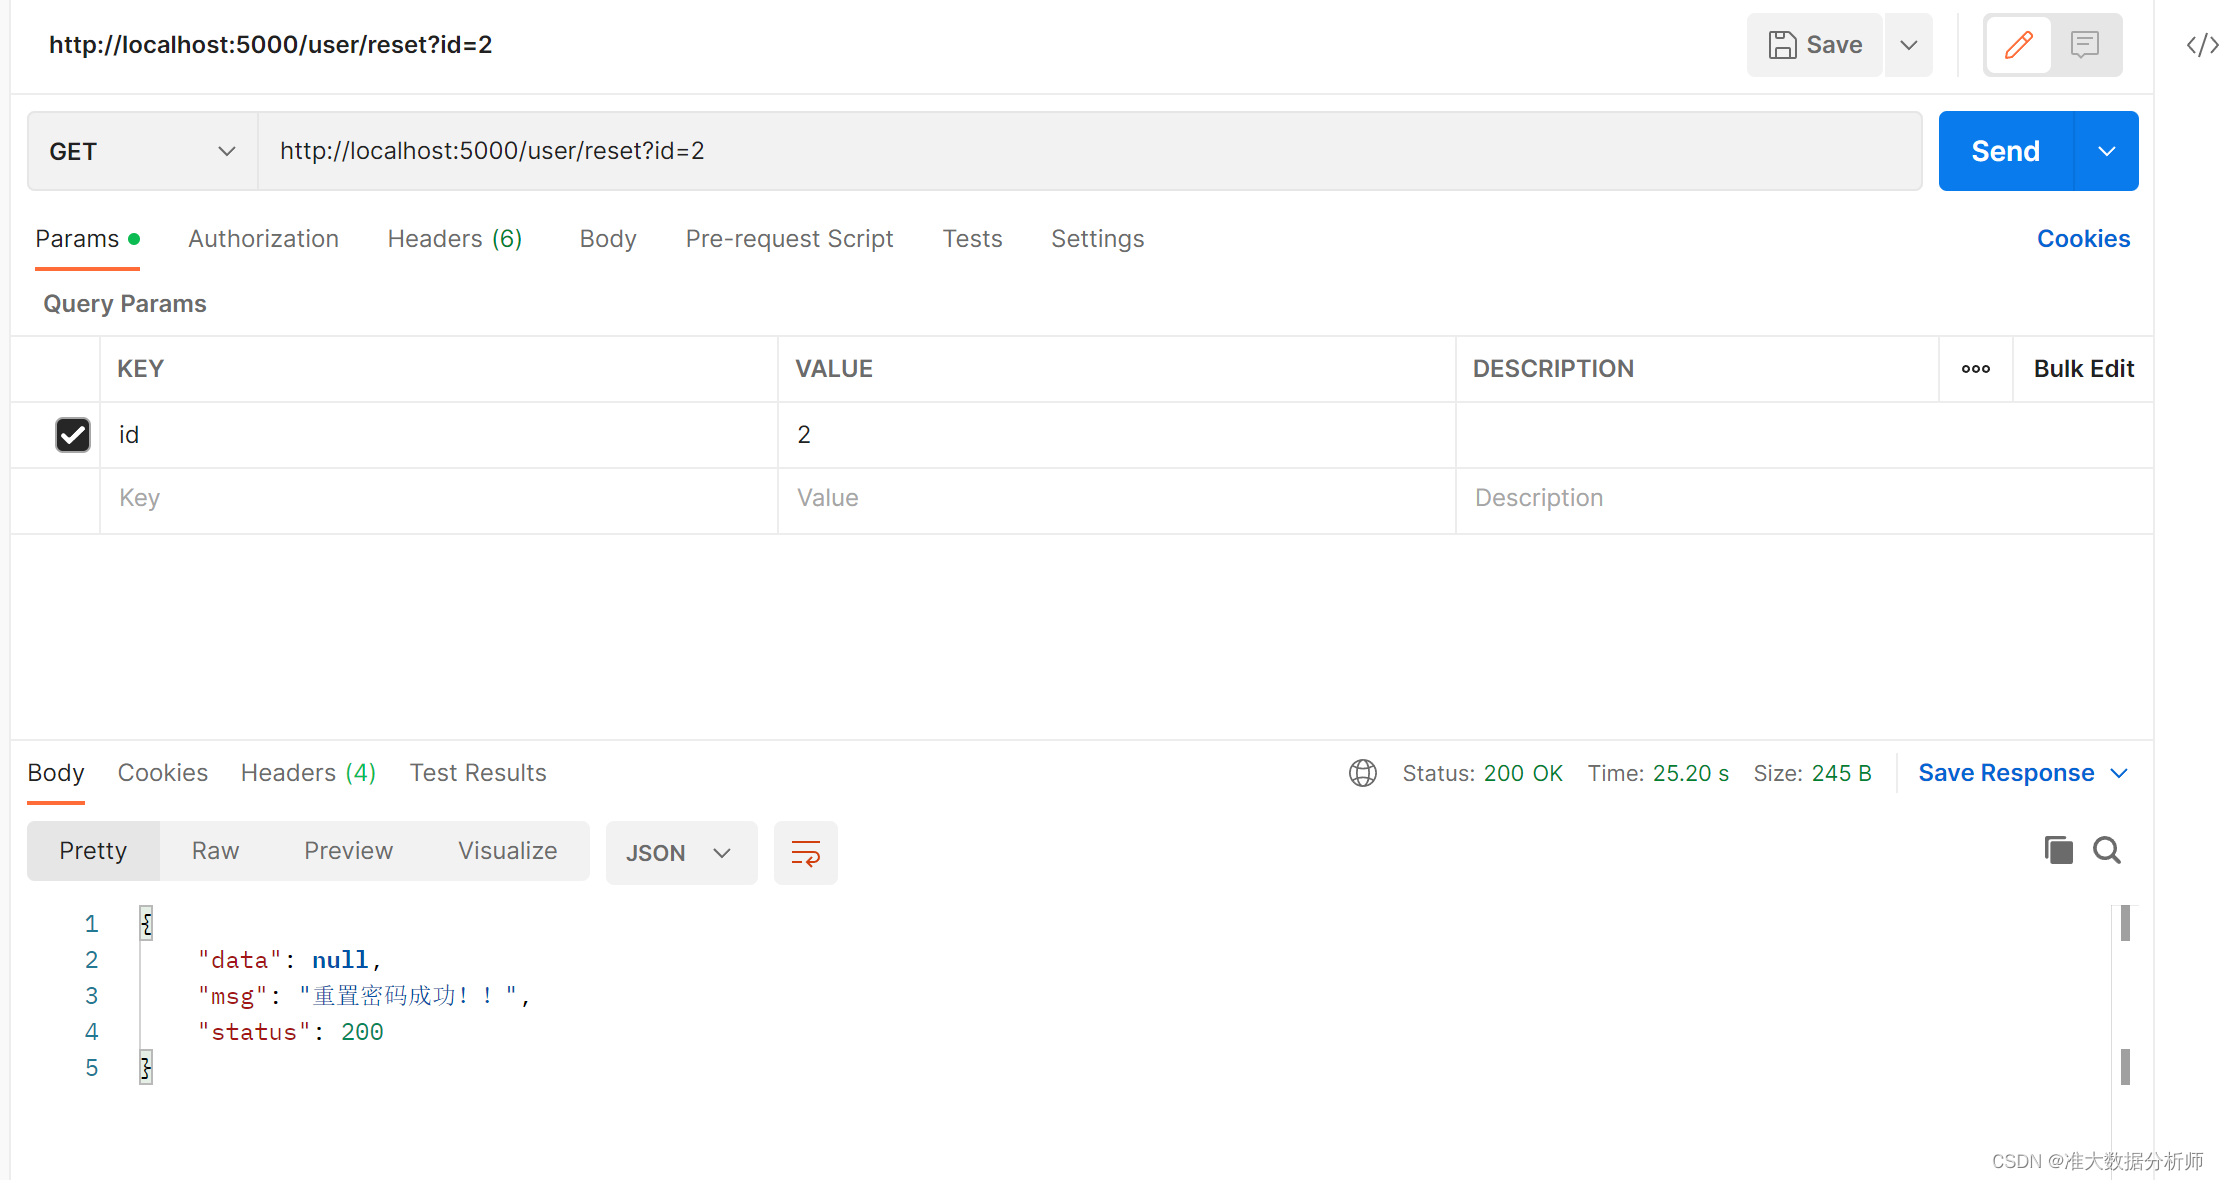Collapse the JSON at opening brace
The height and width of the screenshot is (1180, 2219).
point(146,923)
